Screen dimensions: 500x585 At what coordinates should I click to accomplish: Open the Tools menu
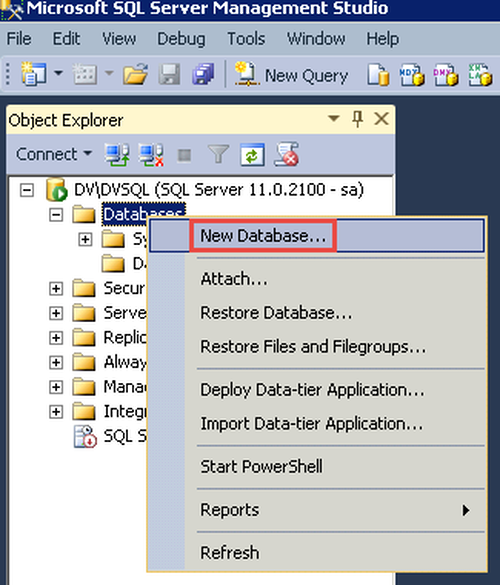click(246, 39)
